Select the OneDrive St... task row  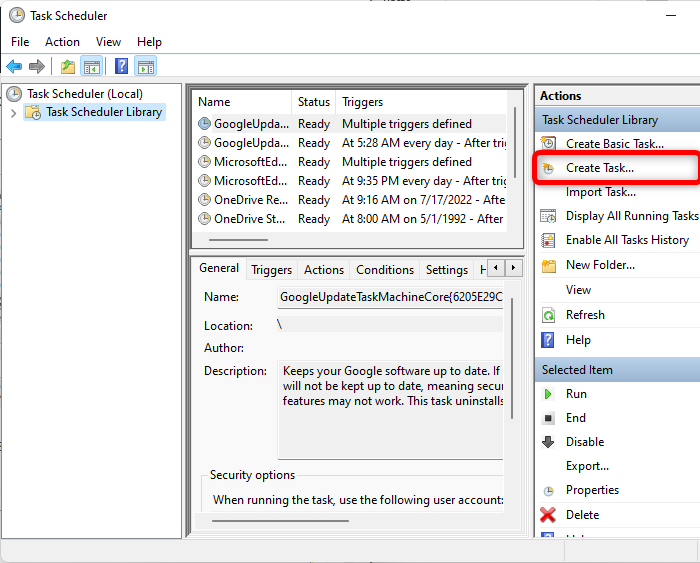point(350,219)
